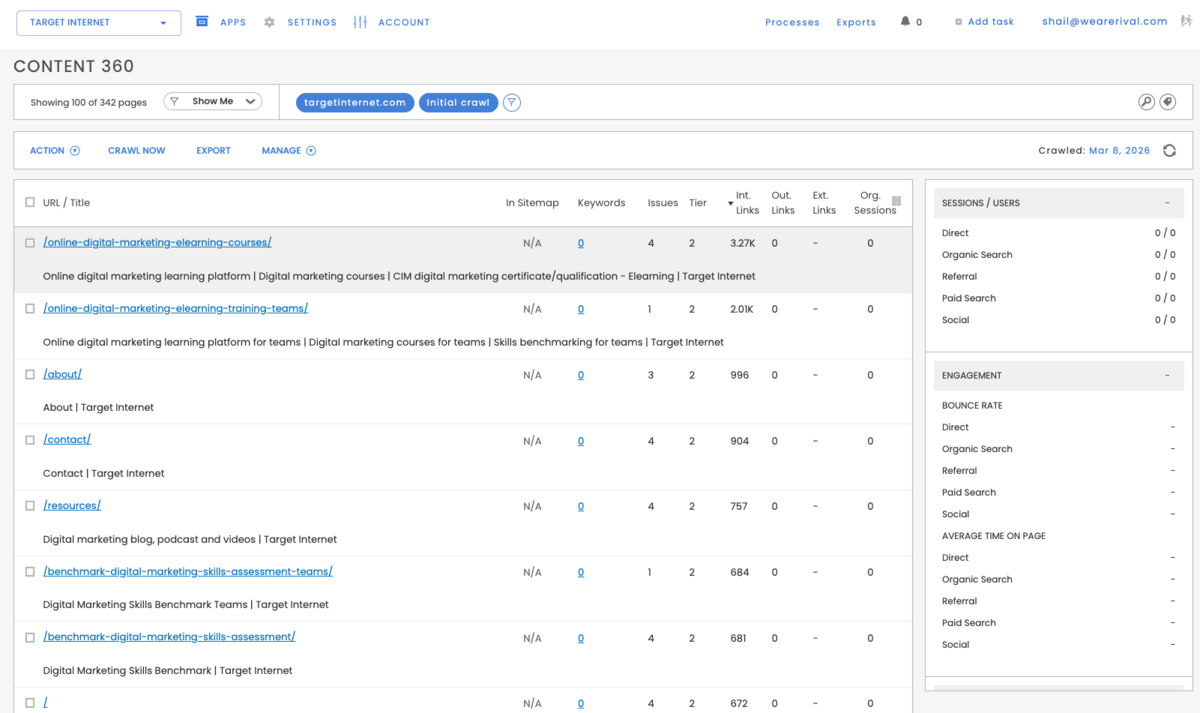Click the Add task link

(x=991, y=22)
